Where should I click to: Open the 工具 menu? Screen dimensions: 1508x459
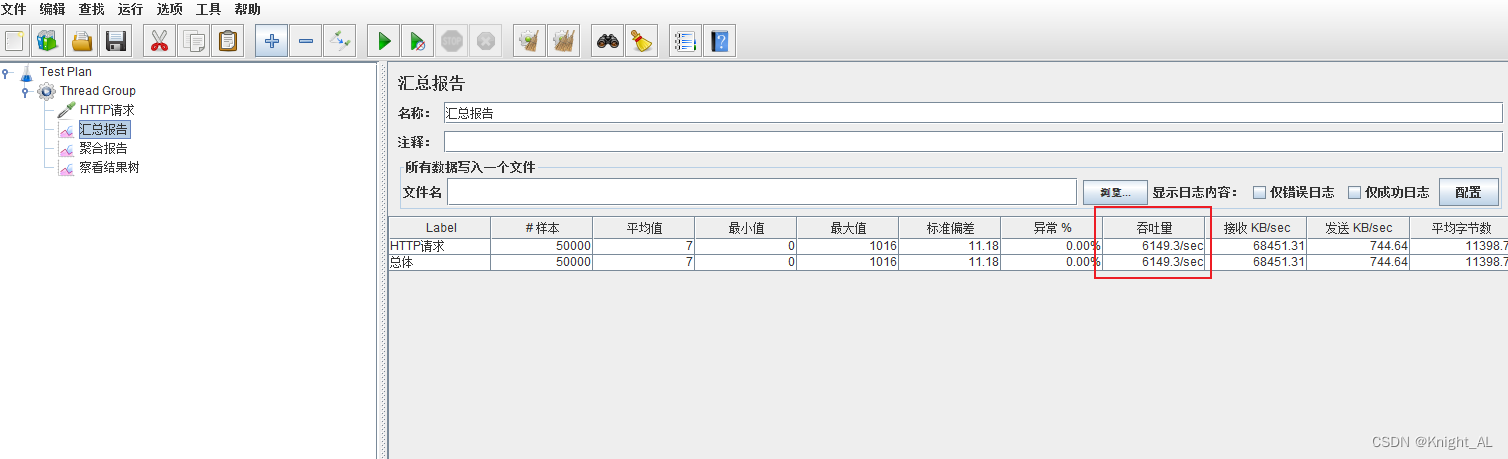coord(208,9)
